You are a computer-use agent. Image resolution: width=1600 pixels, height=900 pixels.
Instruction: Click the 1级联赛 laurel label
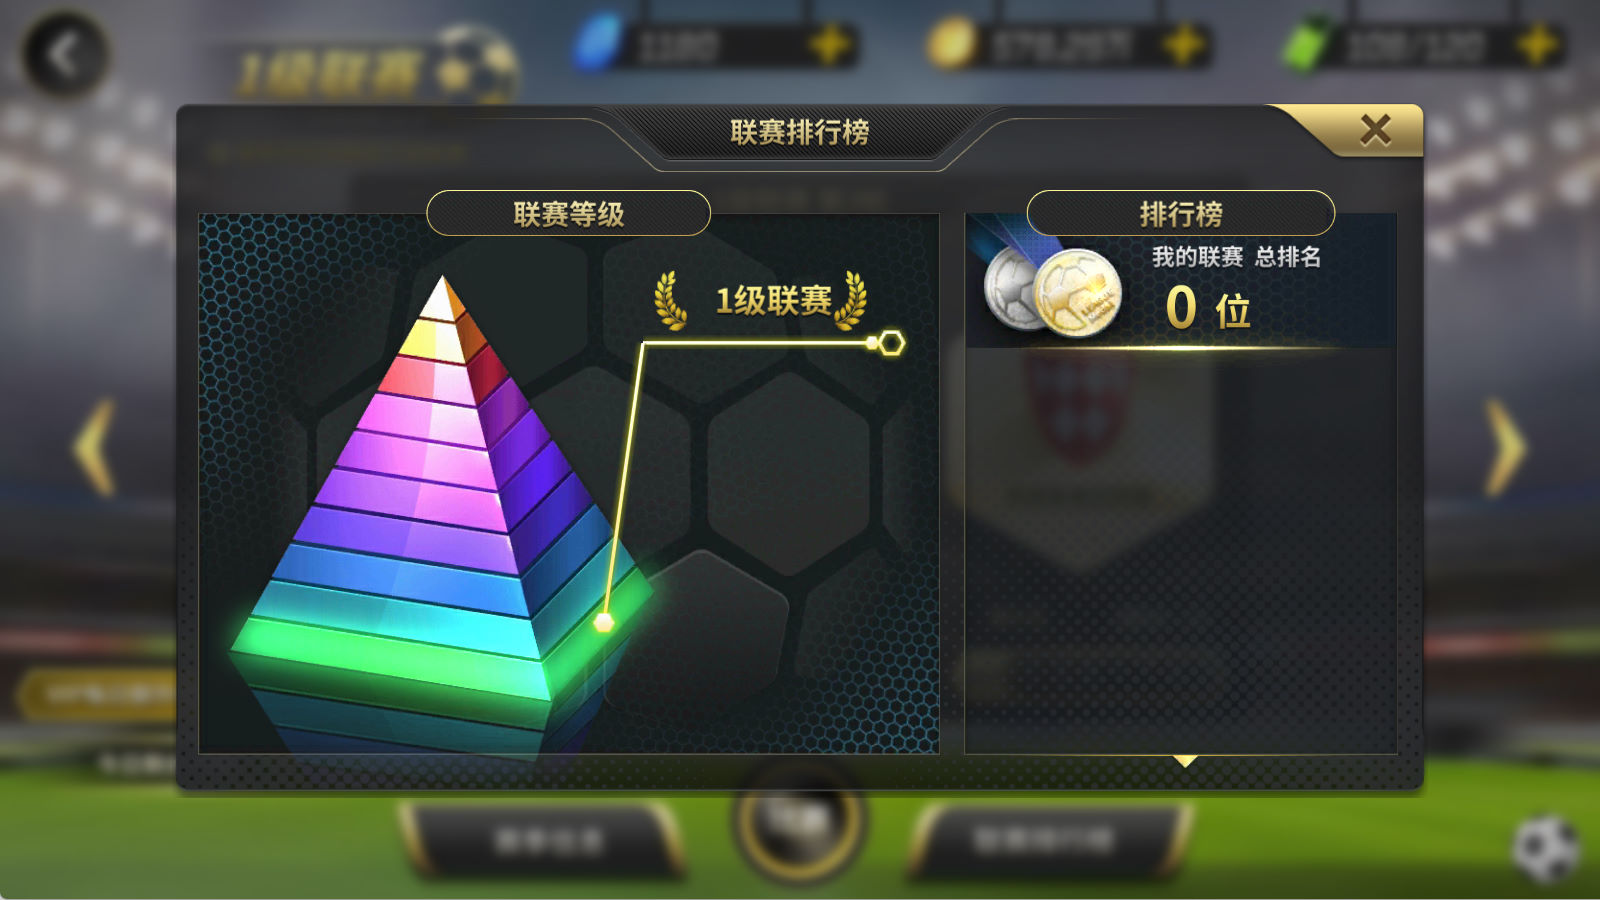760,300
